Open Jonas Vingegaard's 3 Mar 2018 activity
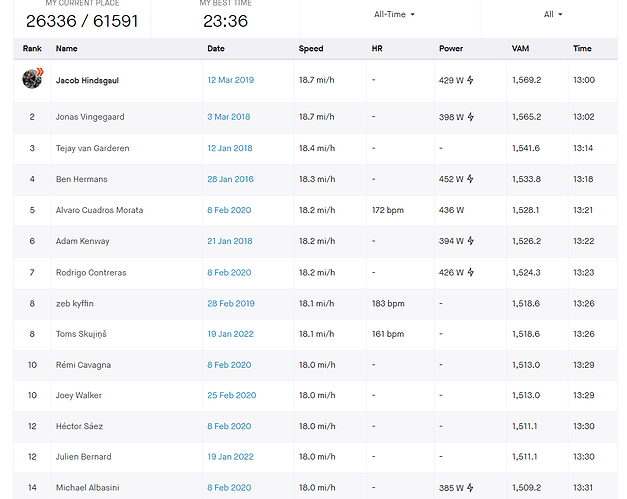This screenshot has width=627, height=499. [229, 117]
